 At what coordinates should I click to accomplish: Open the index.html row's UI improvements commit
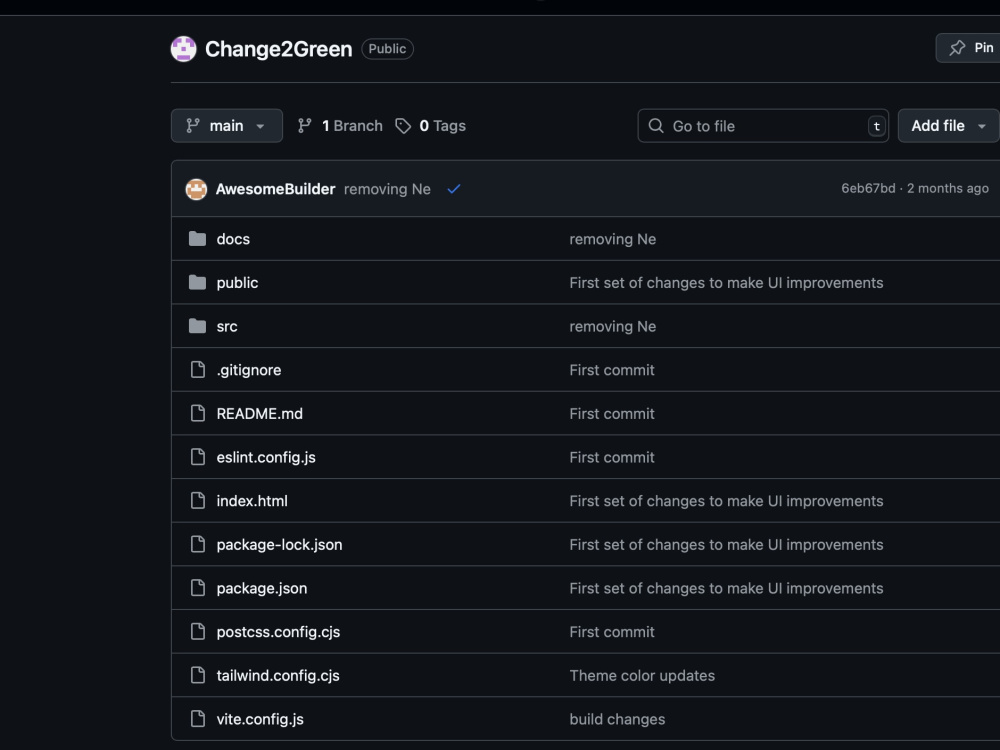click(x=726, y=501)
